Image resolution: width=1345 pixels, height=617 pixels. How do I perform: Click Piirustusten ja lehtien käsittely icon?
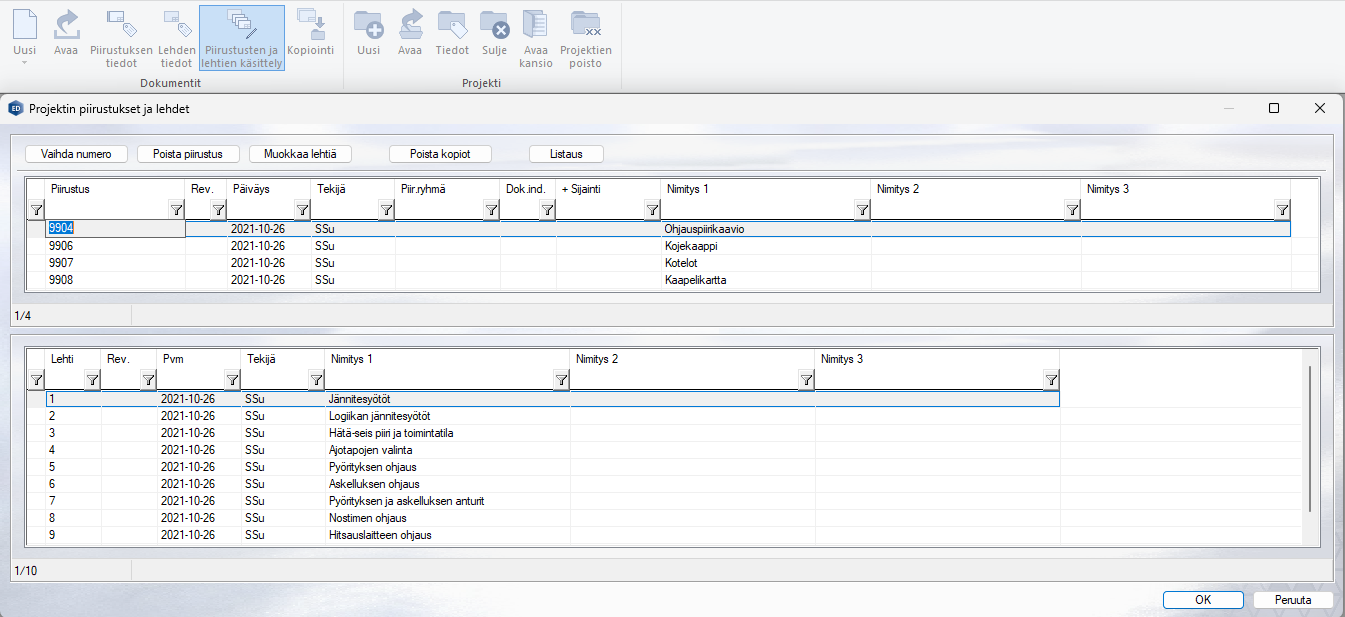coord(241,24)
